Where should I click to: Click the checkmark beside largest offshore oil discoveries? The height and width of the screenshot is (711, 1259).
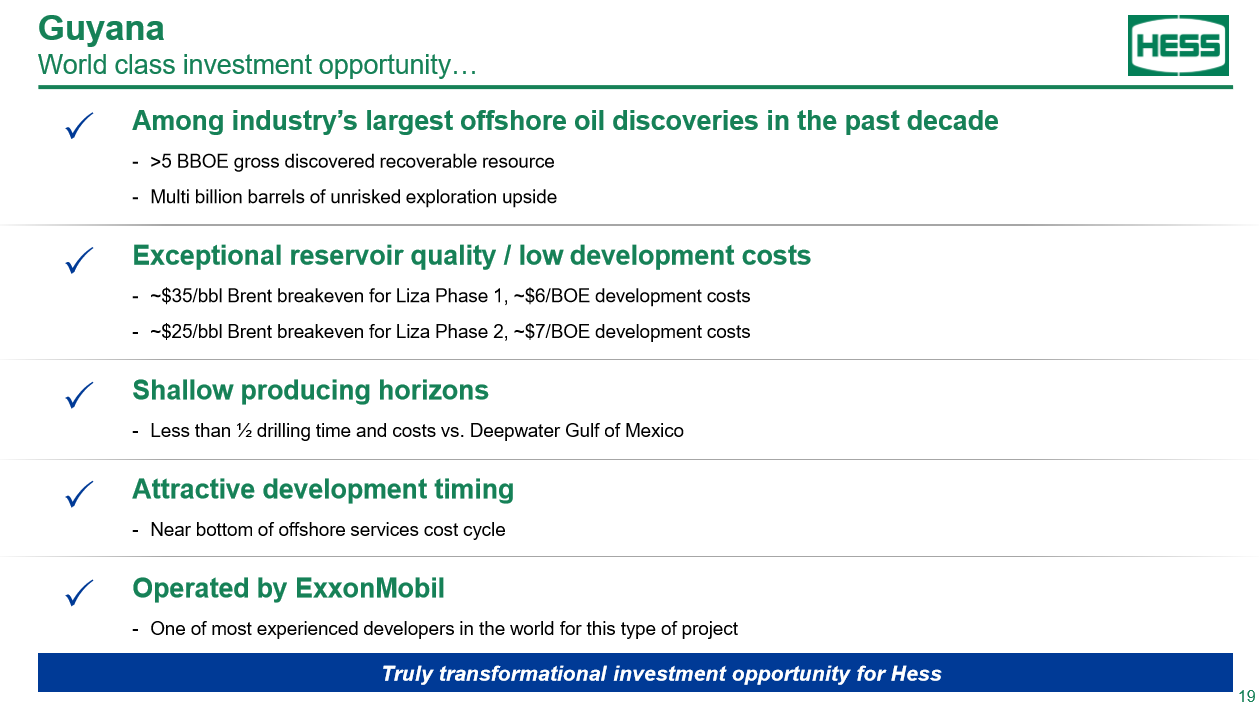point(79,127)
